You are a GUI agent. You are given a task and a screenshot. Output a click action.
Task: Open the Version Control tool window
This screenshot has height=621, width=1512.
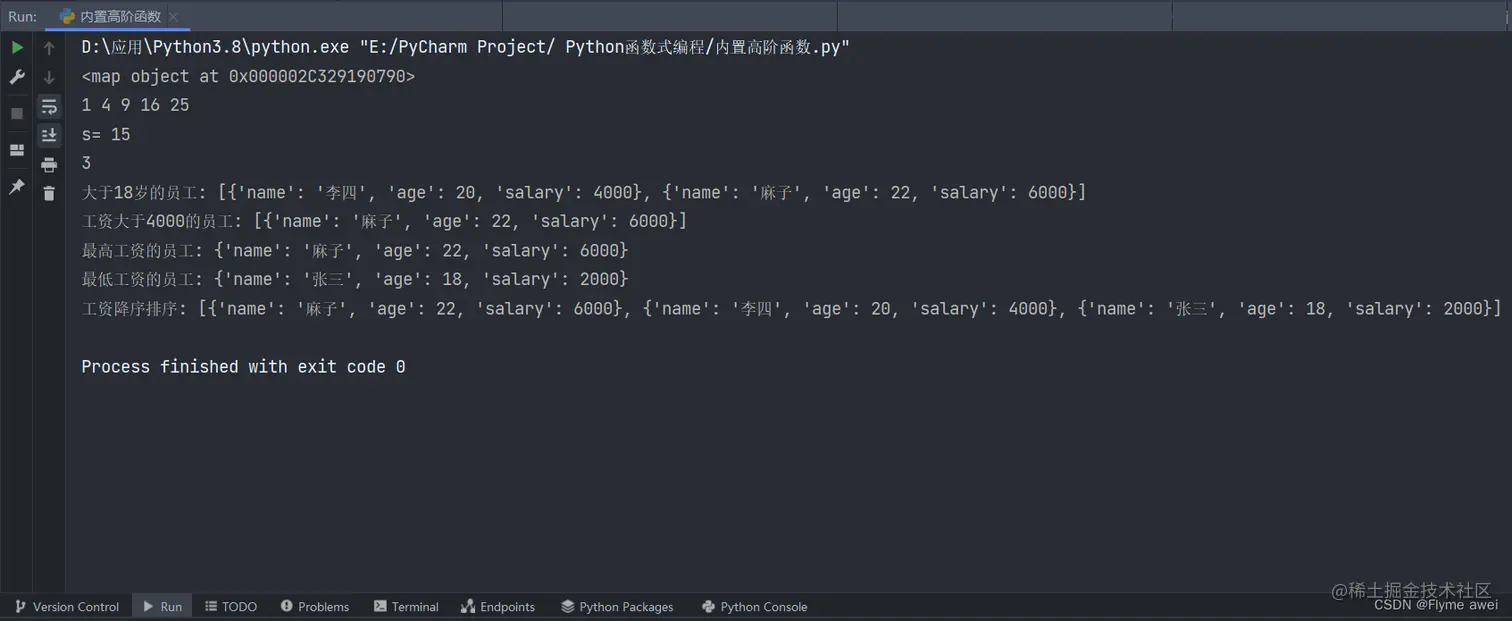(66, 606)
